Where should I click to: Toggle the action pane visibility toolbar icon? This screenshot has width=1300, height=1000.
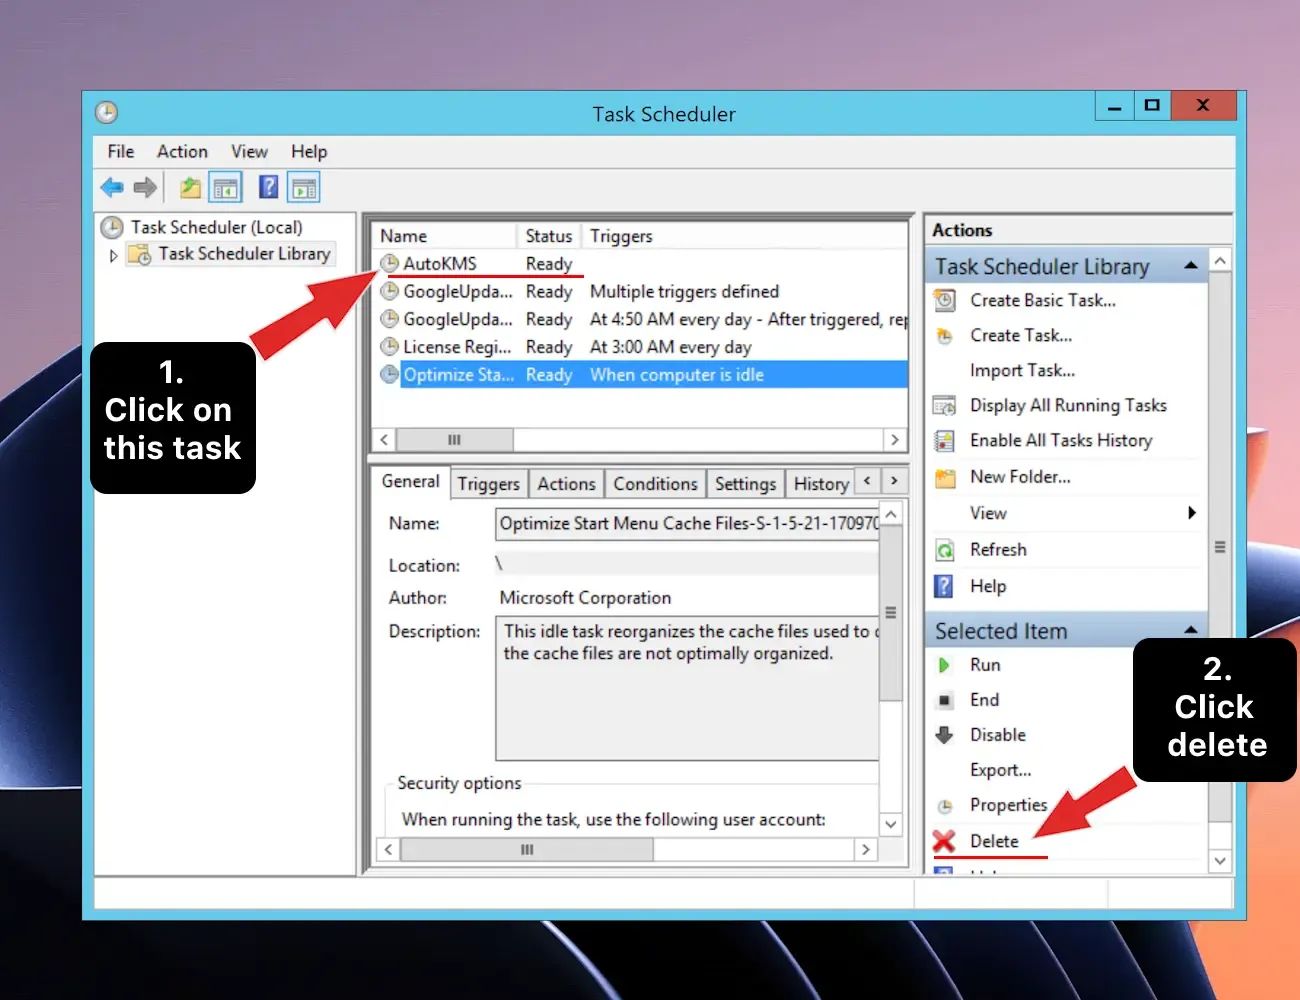coord(302,186)
